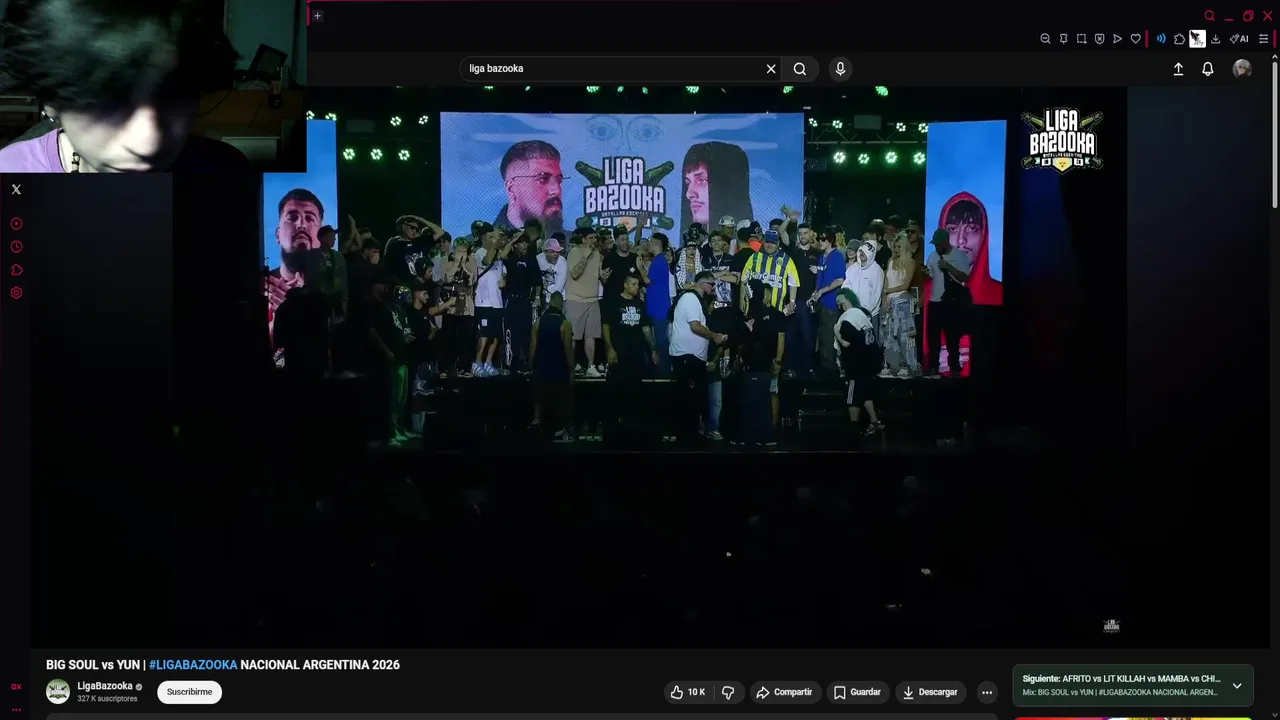This screenshot has height=720, width=1280.
Task: Click the white bird extension icon
Action: (x=1197, y=39)
